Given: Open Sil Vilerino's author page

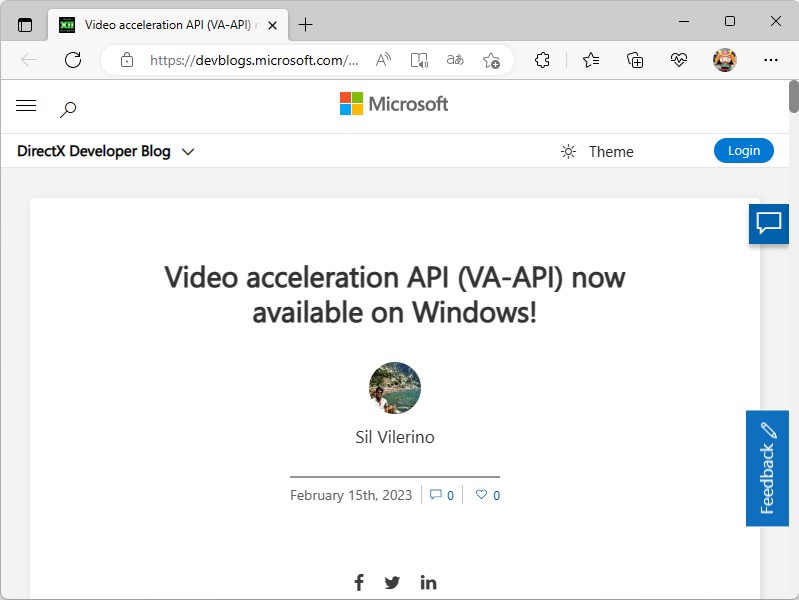Looking at the screenshot, I should 395,437.
